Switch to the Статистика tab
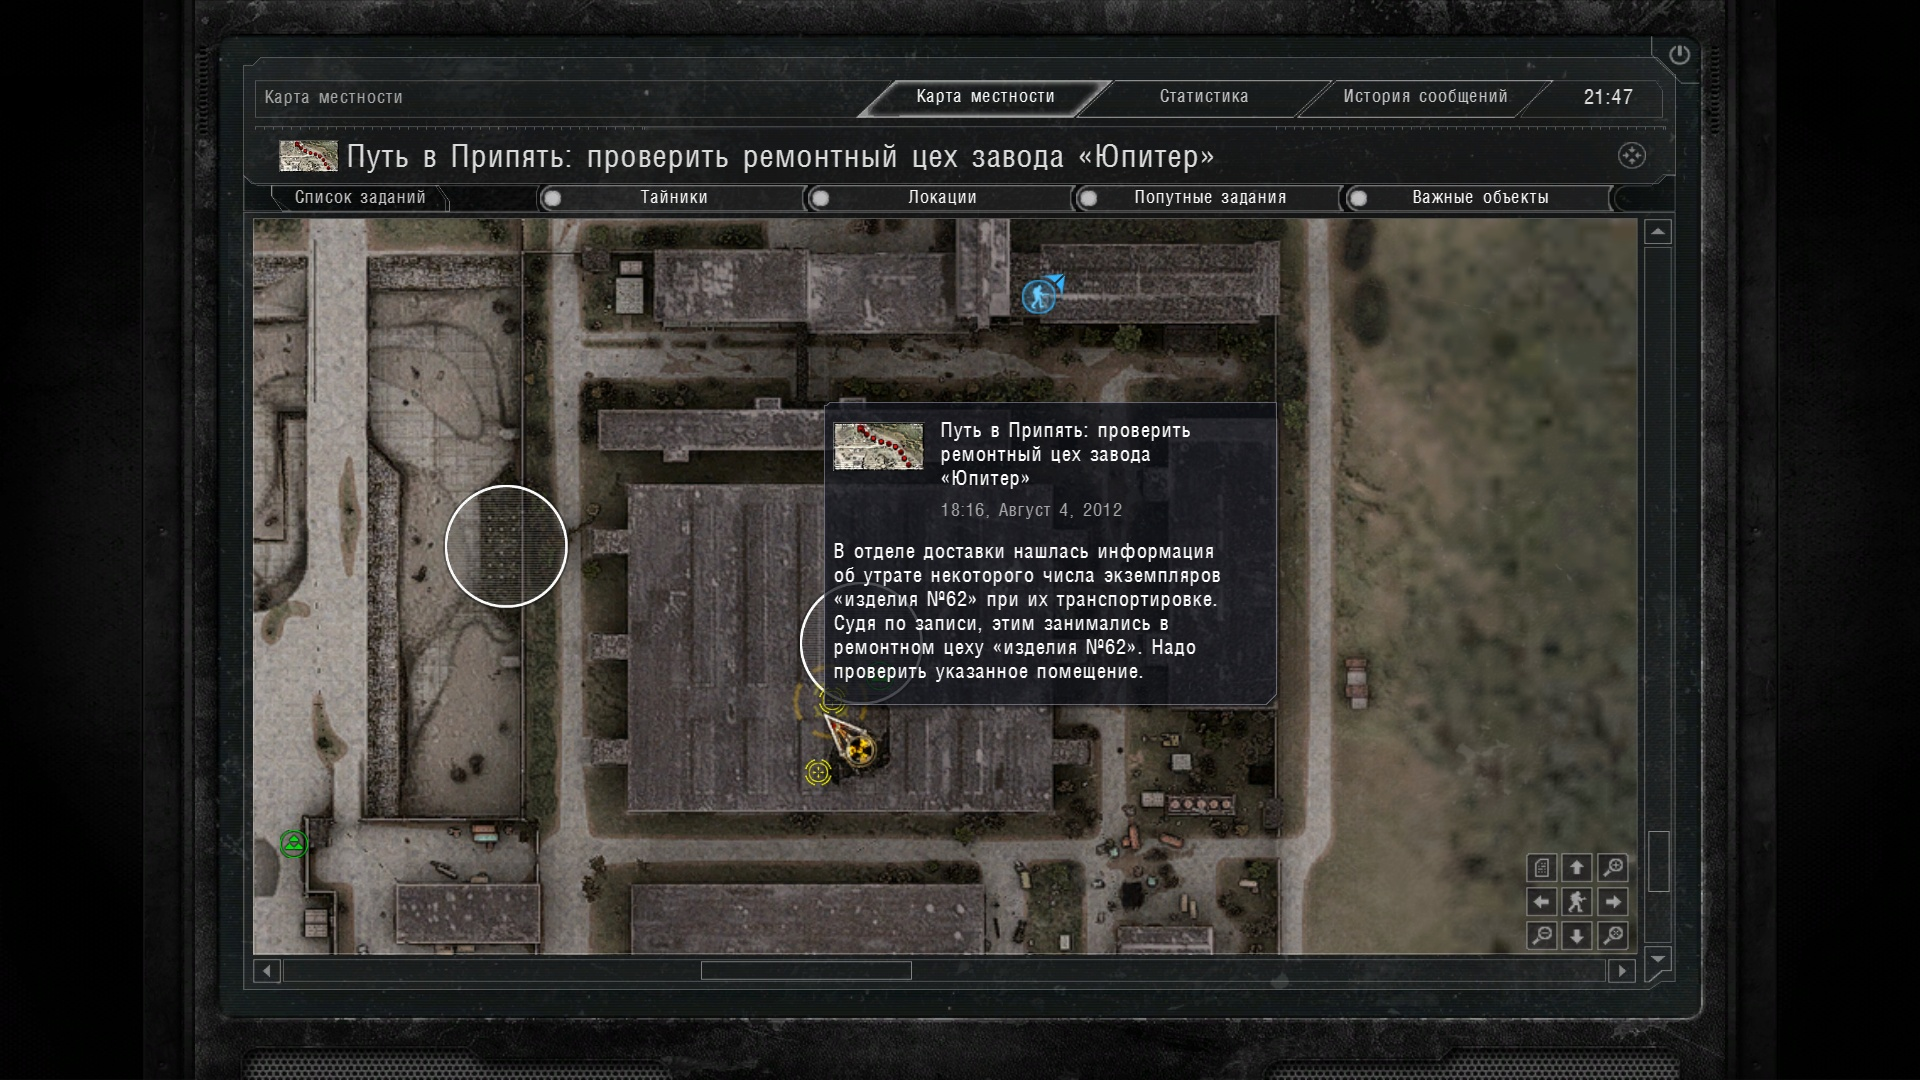The image size is (1920, 1080). [1203, 97]
